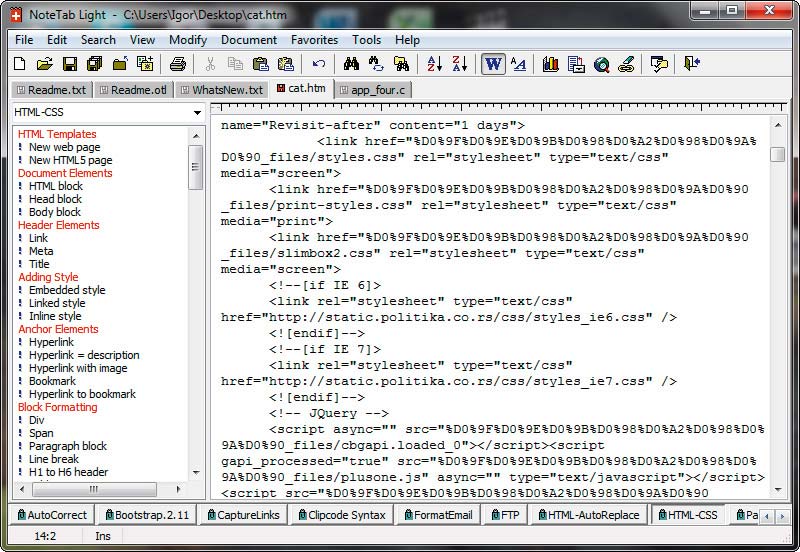Click the favorites folder-with-star toolbar icon
The image size is (800, 552).
pyautogui.click(x=145, y=64)
